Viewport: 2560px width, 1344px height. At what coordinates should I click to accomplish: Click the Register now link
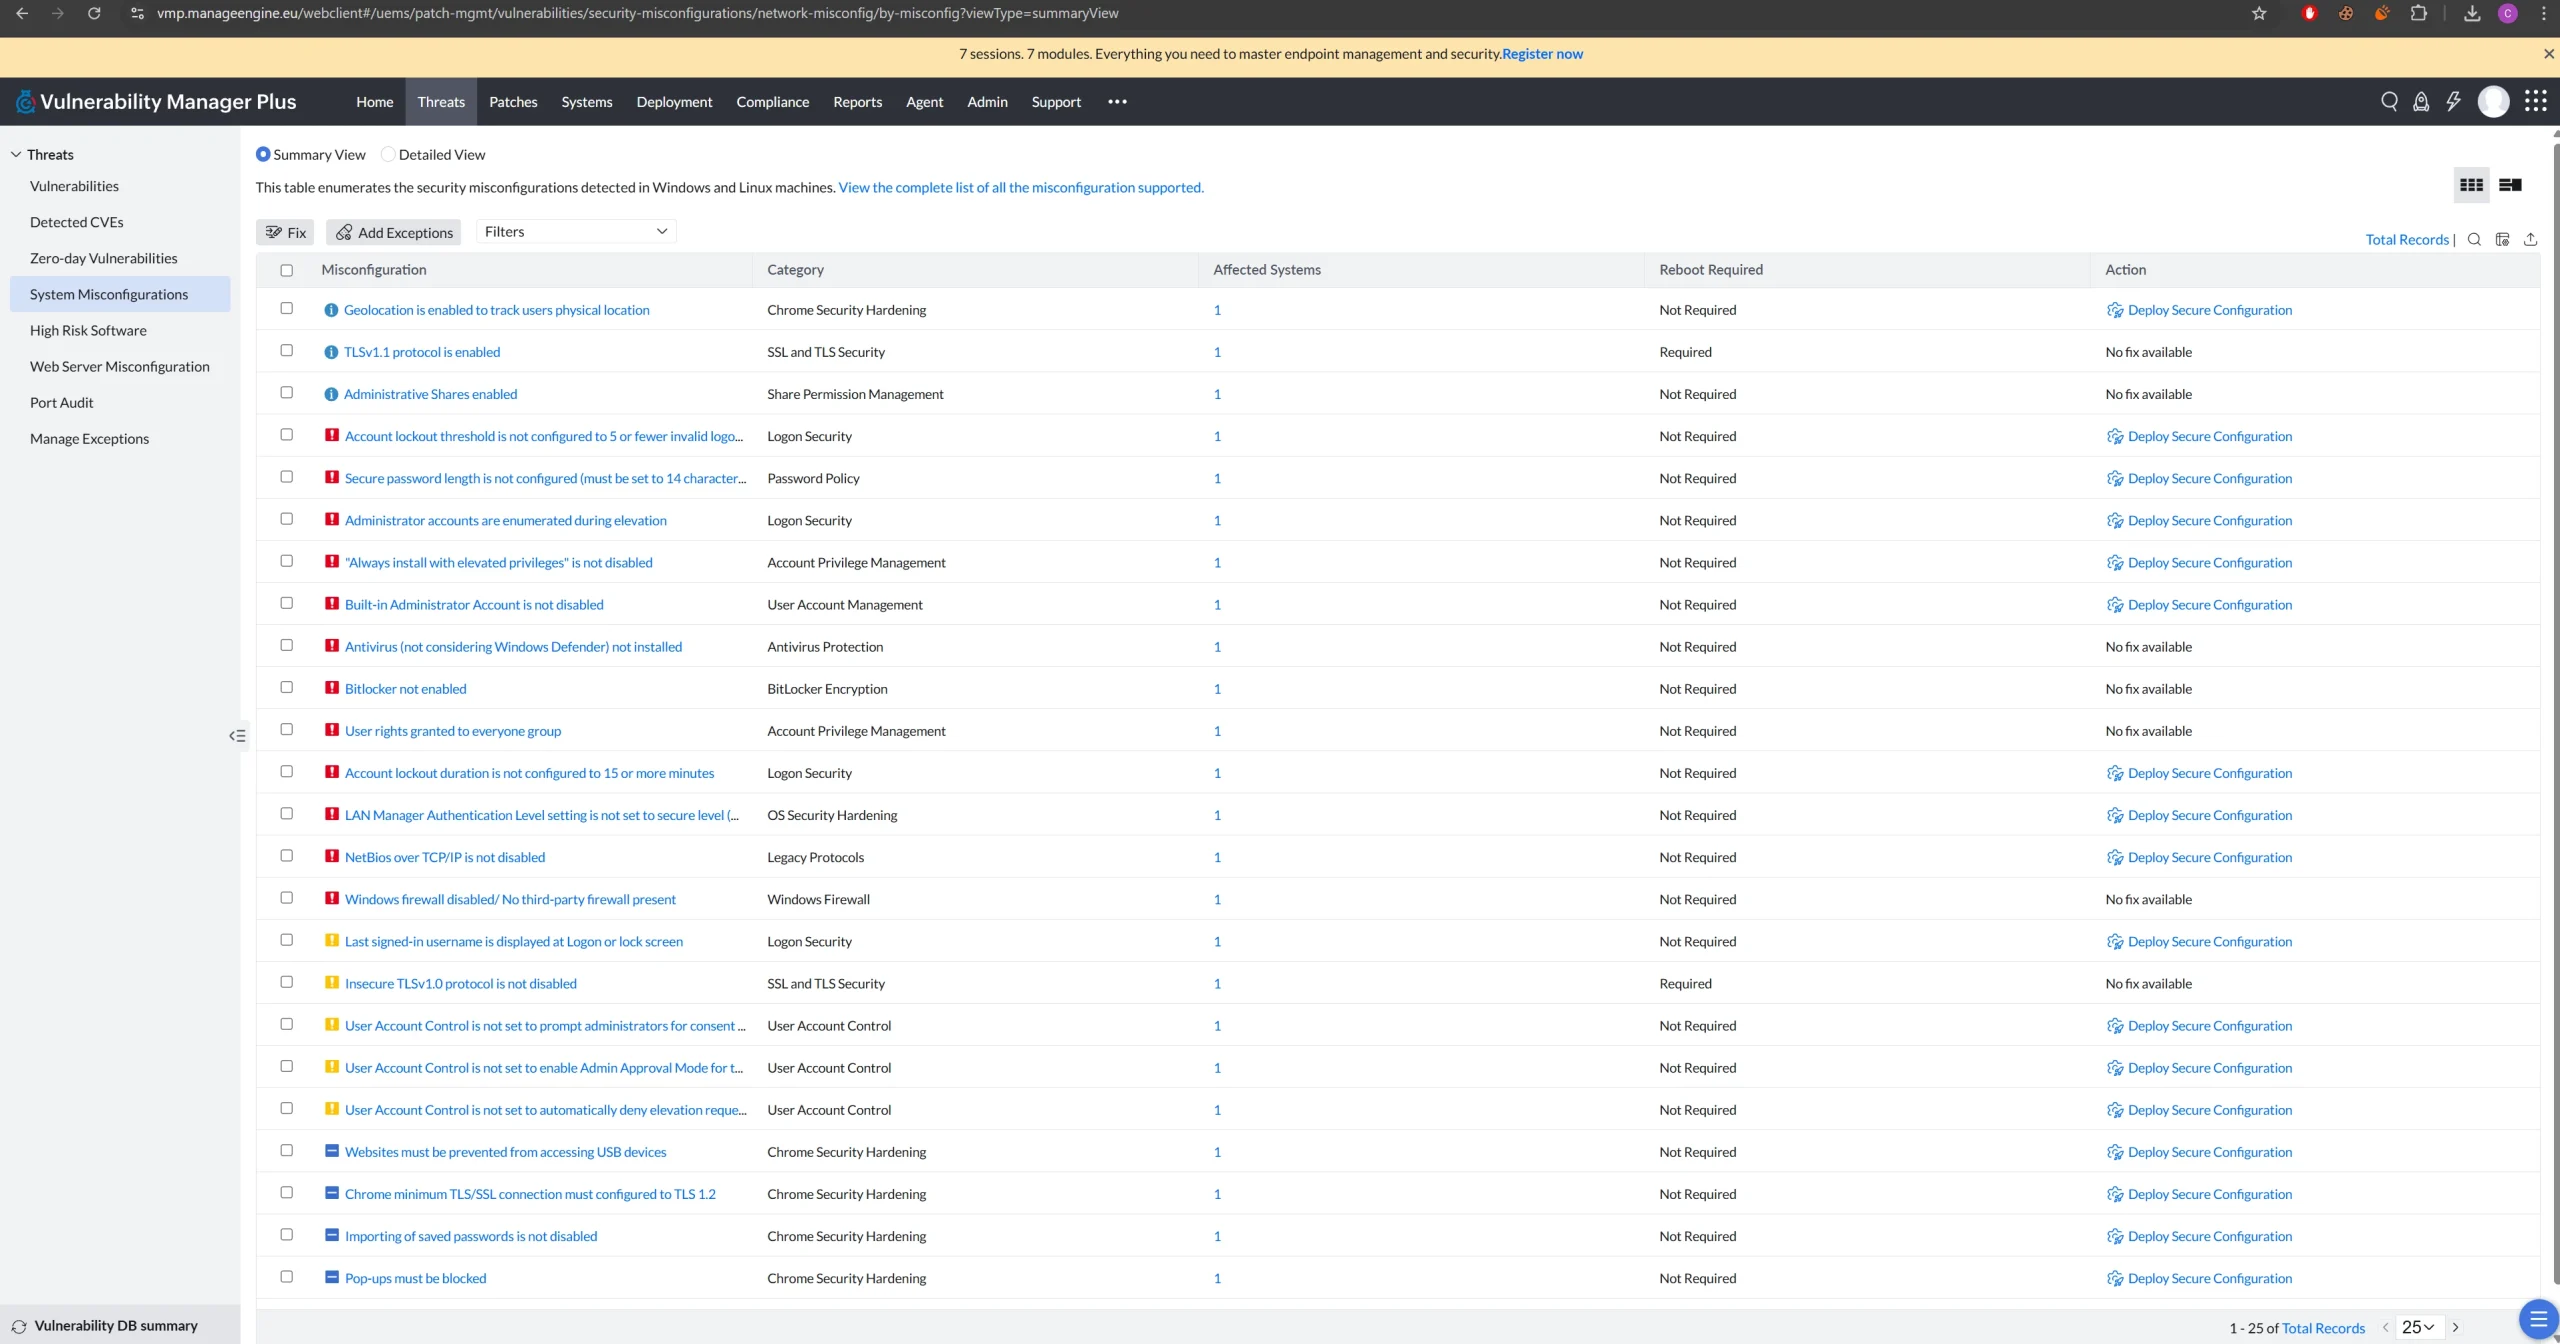(x=1542, y=54)
